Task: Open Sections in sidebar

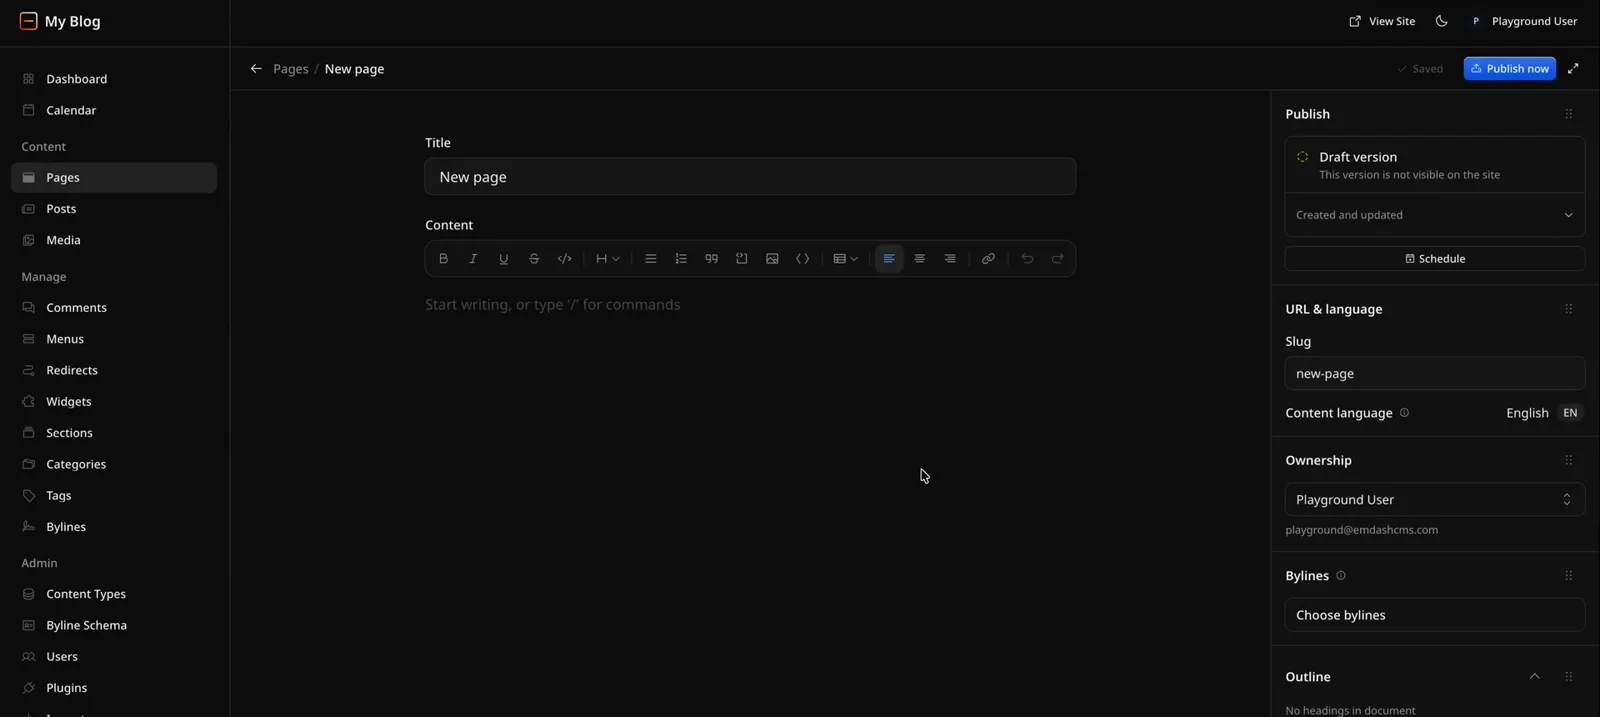Action: (x=114, y=433)
